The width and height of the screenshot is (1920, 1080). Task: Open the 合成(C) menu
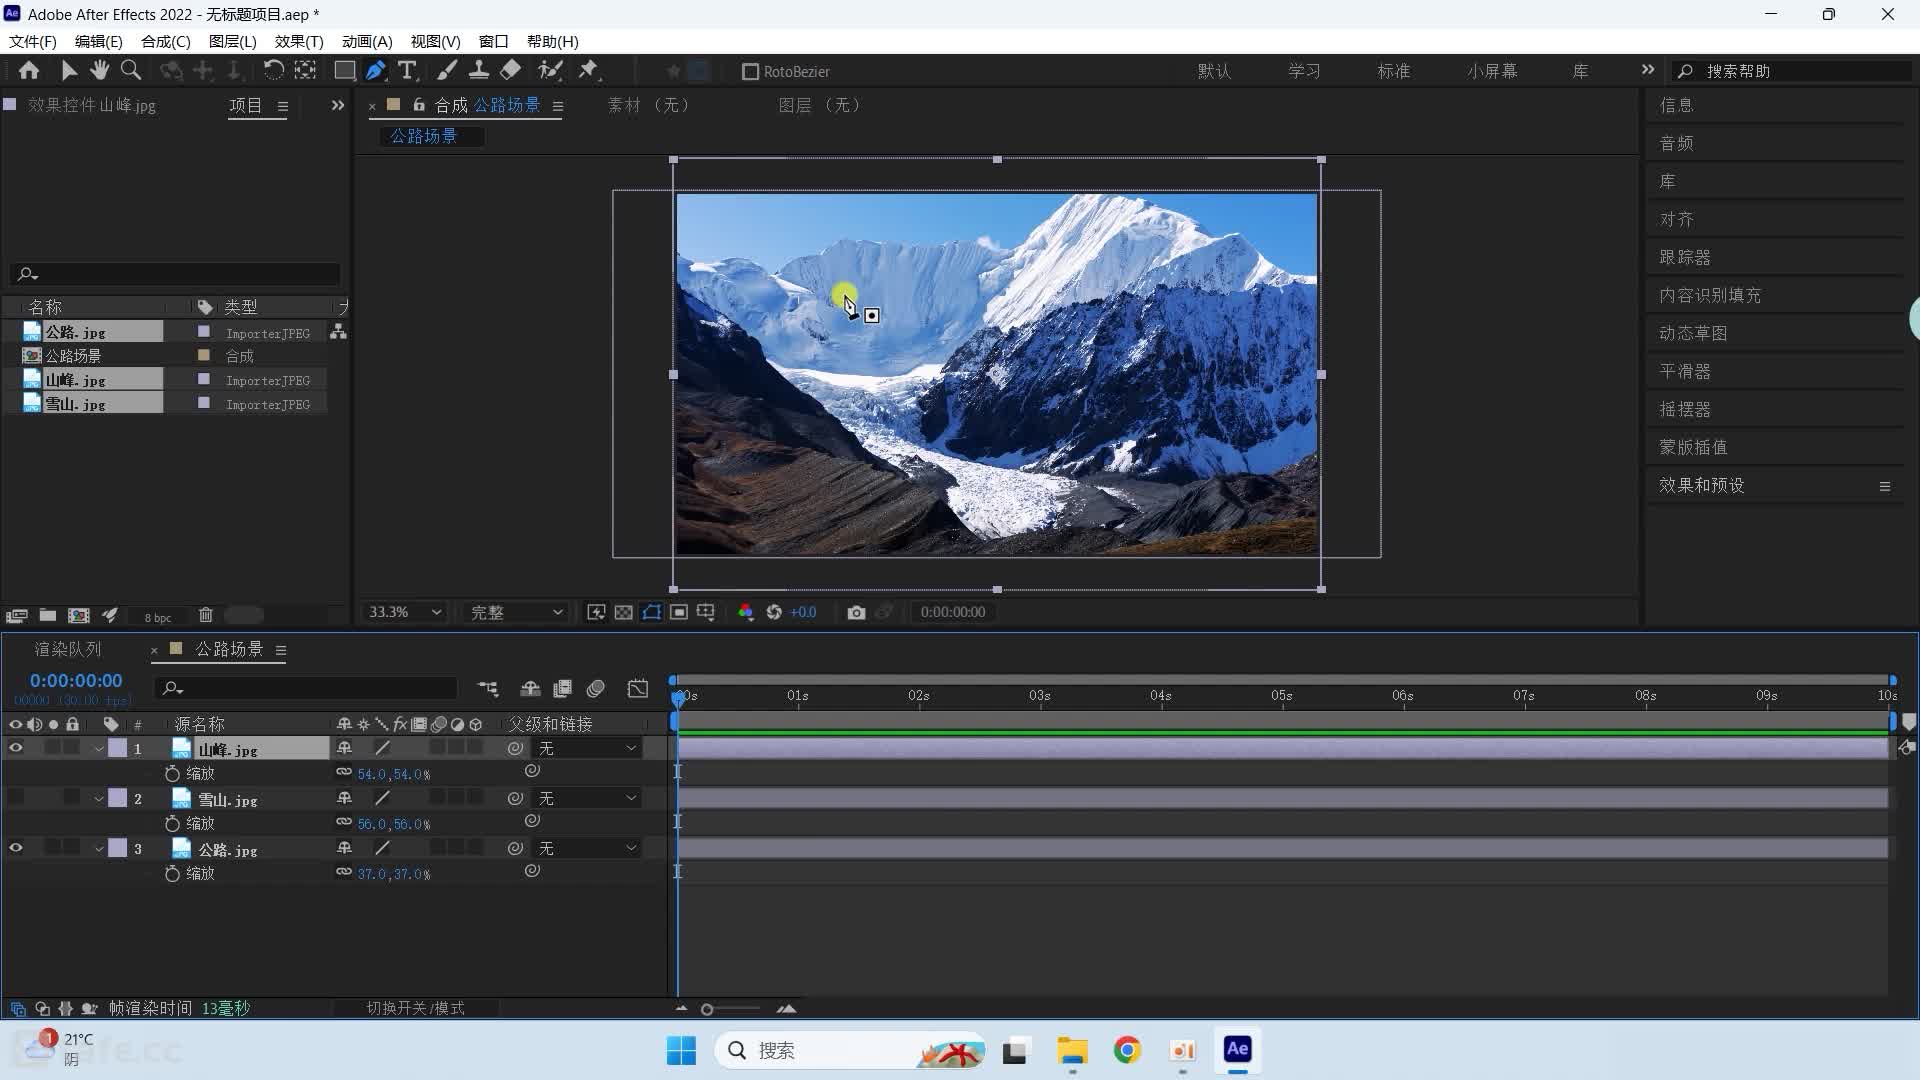(x=166, y=42)
